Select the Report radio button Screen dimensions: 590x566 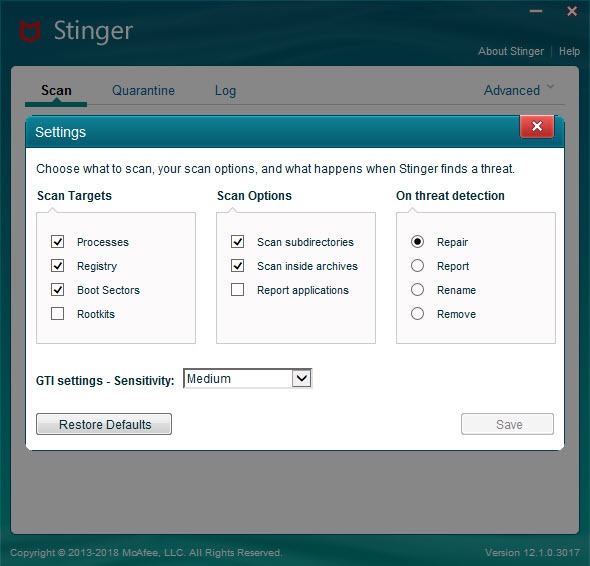[x=417, y=266]
